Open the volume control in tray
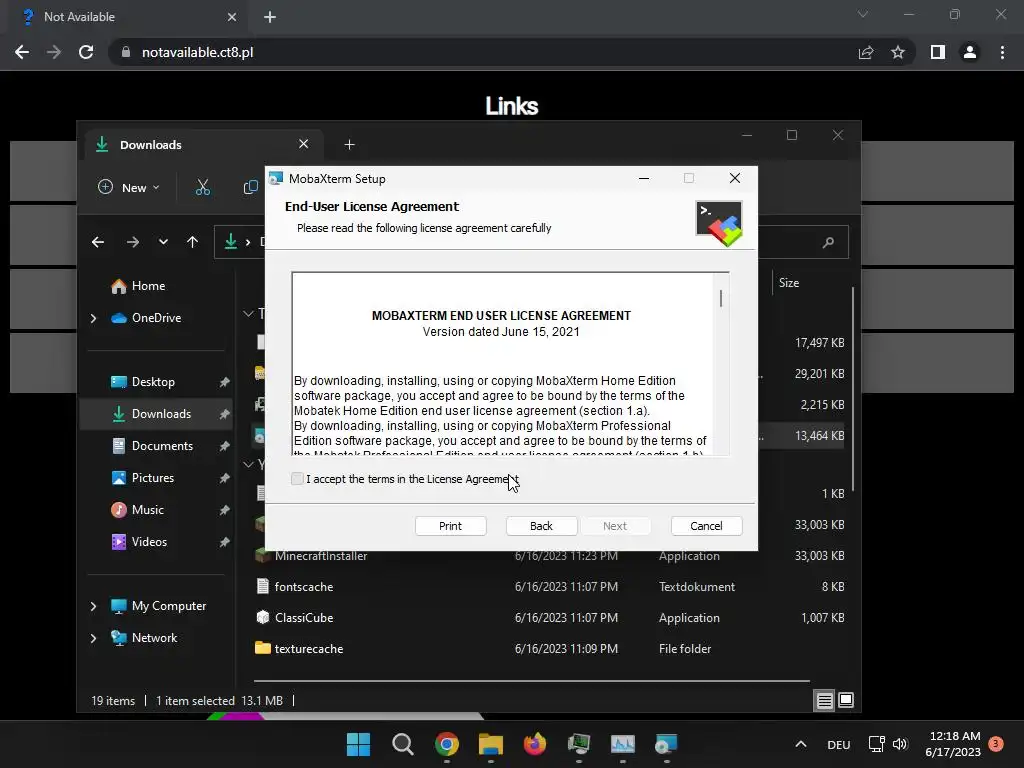Image resolution: width=1024 pixels, height=768 pixels. click(x=900, y=744)
